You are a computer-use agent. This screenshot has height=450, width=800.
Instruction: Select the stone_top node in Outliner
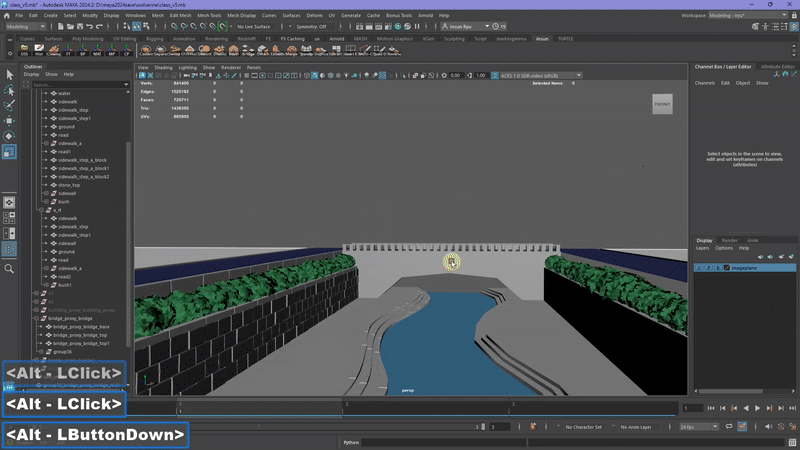[x=69, y=185]
